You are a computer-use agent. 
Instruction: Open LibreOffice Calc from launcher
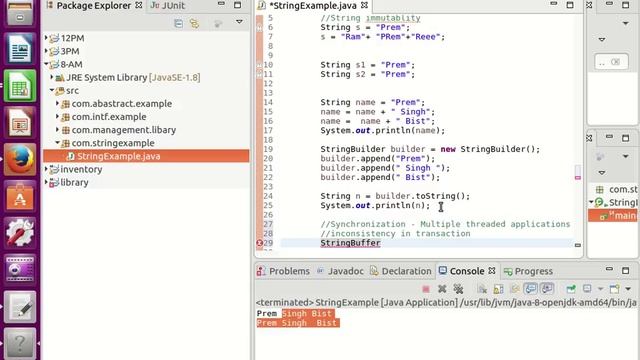[20, 85]
